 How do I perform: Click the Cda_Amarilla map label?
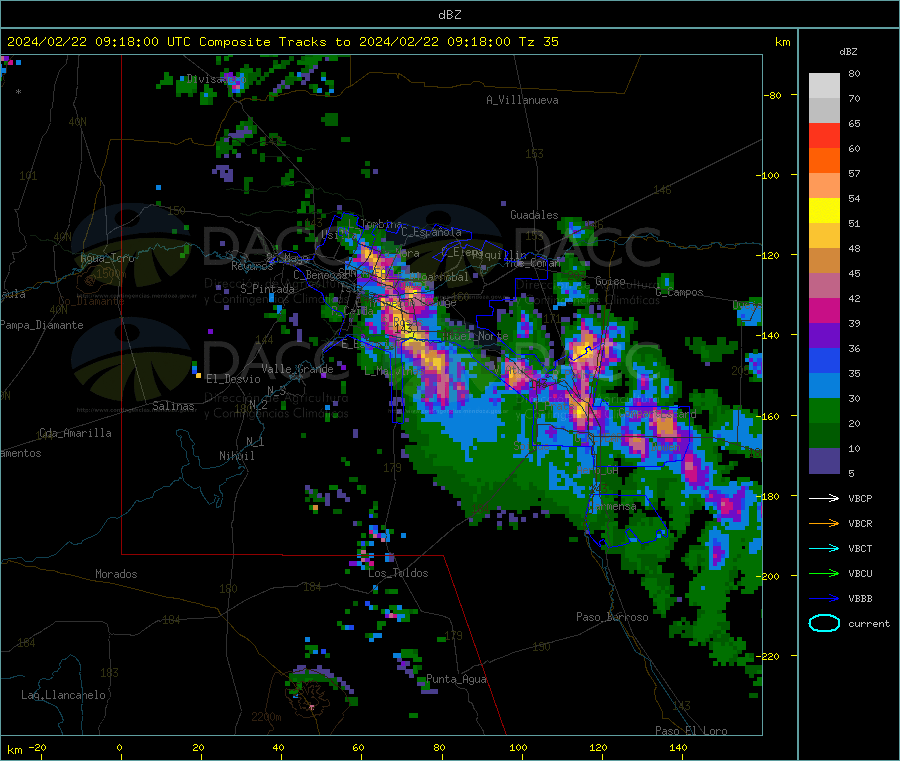pyautogui.click(x=75, y=433)
